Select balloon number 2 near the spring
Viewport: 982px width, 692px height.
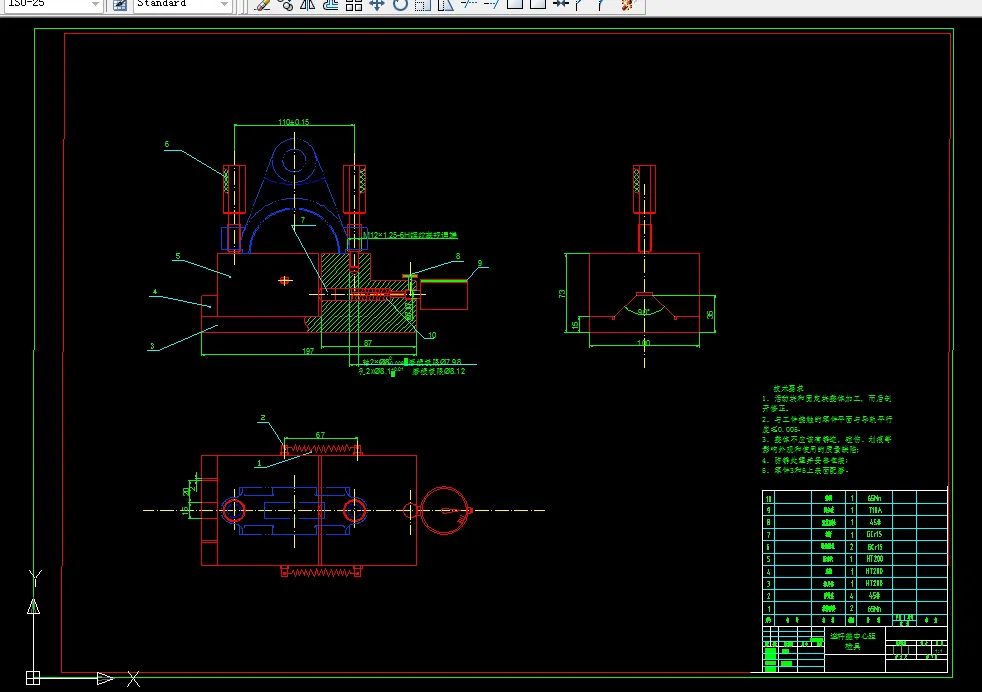pyautogui.click(x=262, y=418)
